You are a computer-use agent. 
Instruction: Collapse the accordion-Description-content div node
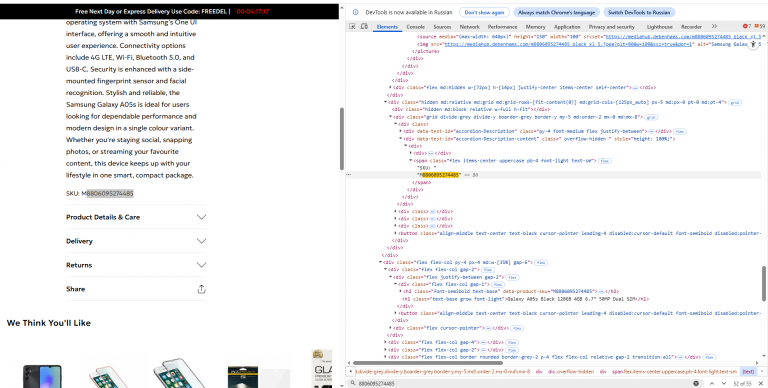tap(400, 139)
